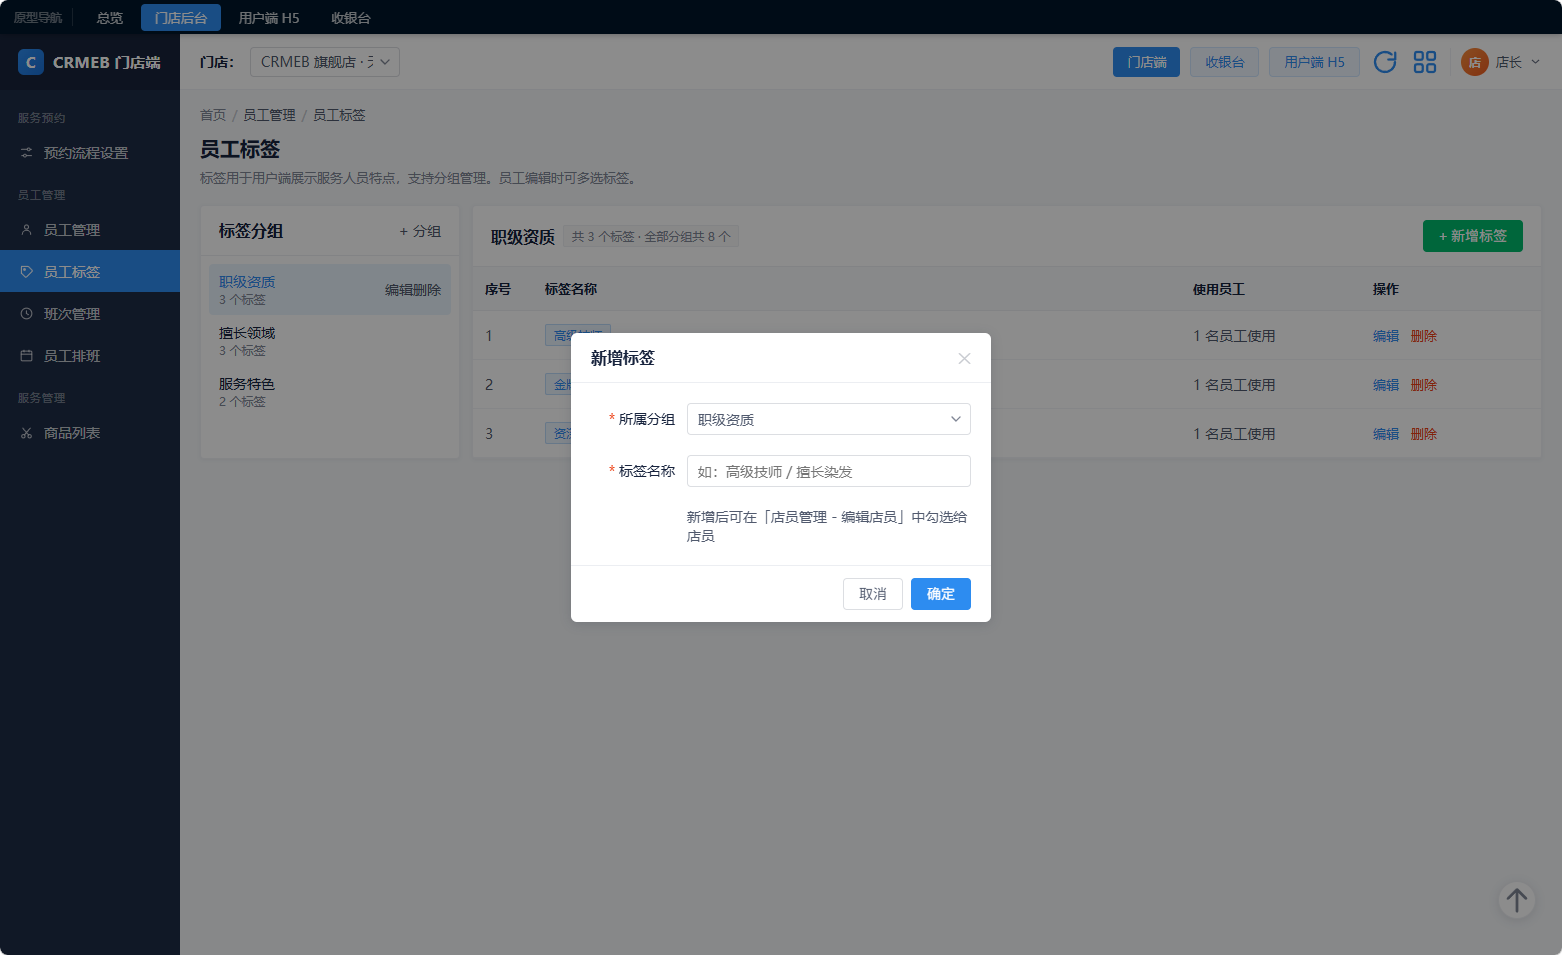Click 编辑 in table row 1
This screenshot has height=955, width=1562.
click(x=1386, y=336)
